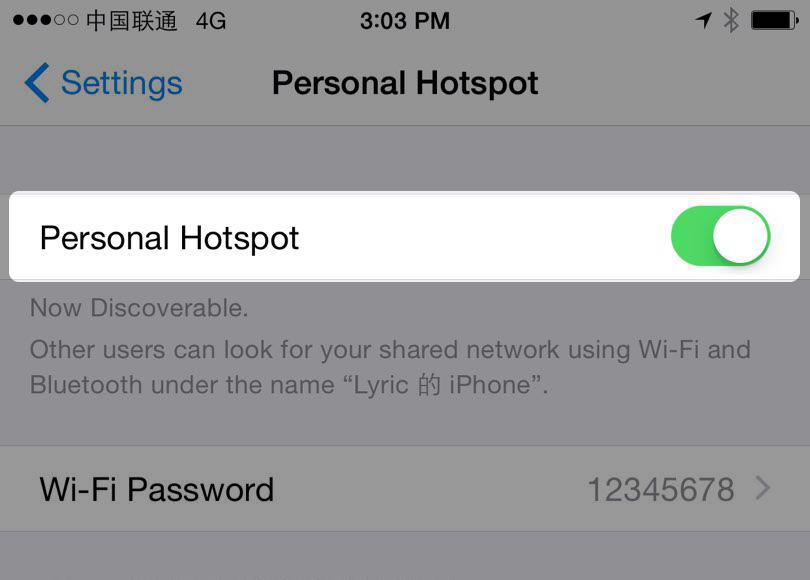Viewport: 810px width, 580px height.
Task: Tap the blue back chevron icon
Action: [37, 83]
